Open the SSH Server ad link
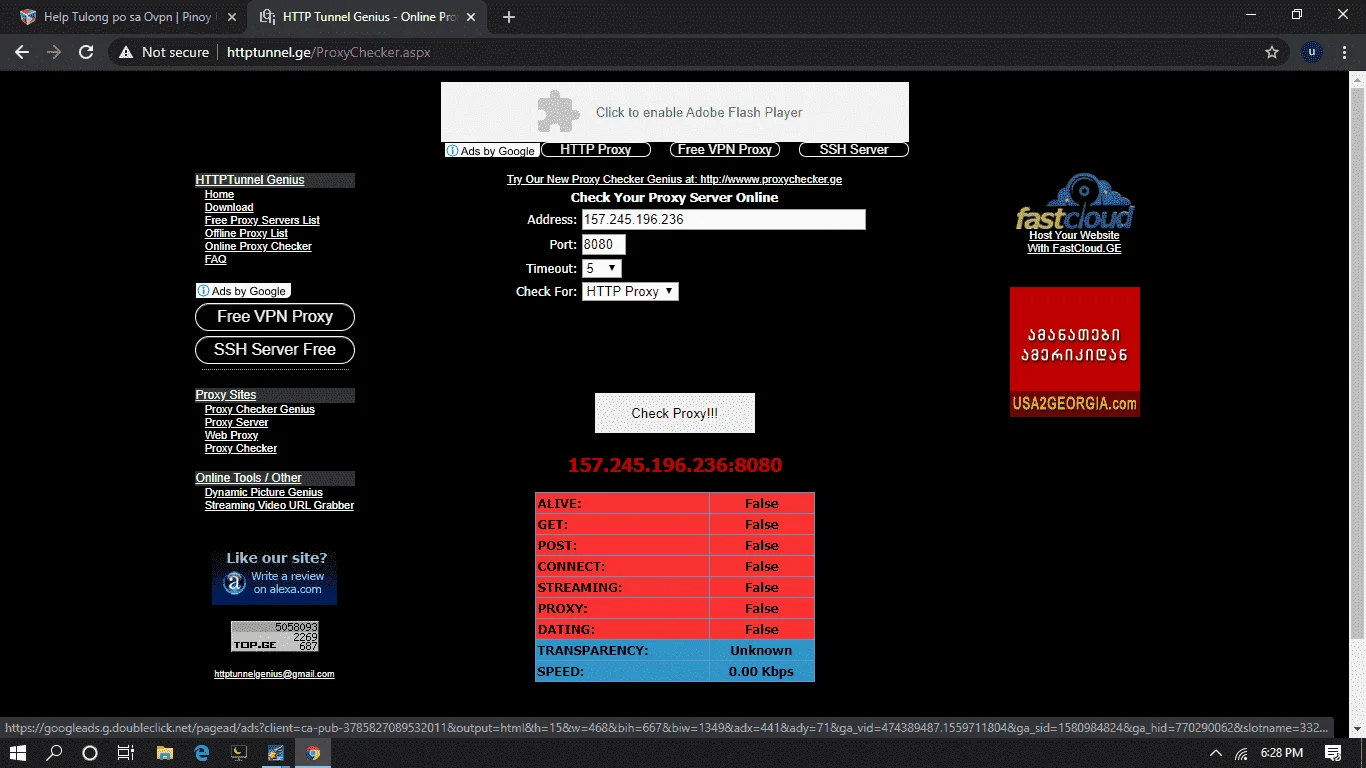1366x768 pixels. (854, 150)
